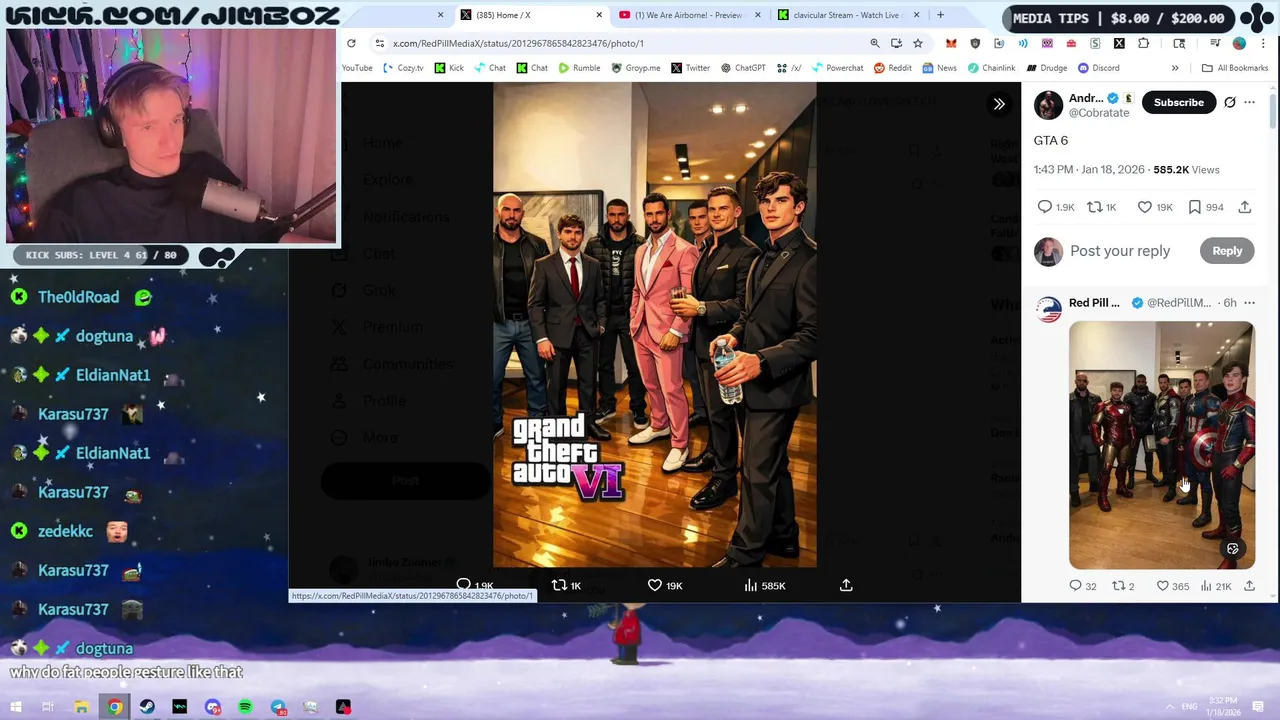Close the clavicular Stream tab
Screen dimensions: 1280x720
point(916,15)
